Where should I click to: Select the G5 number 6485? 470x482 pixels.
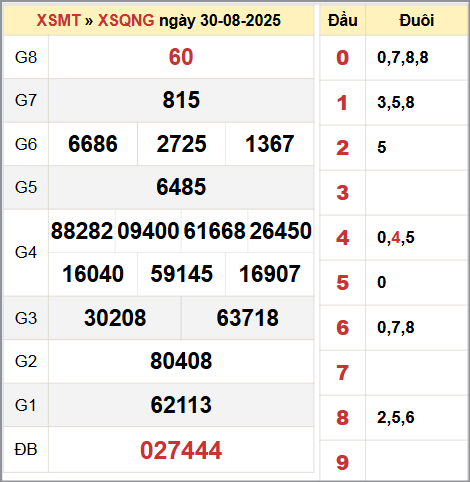pos(181,187)
